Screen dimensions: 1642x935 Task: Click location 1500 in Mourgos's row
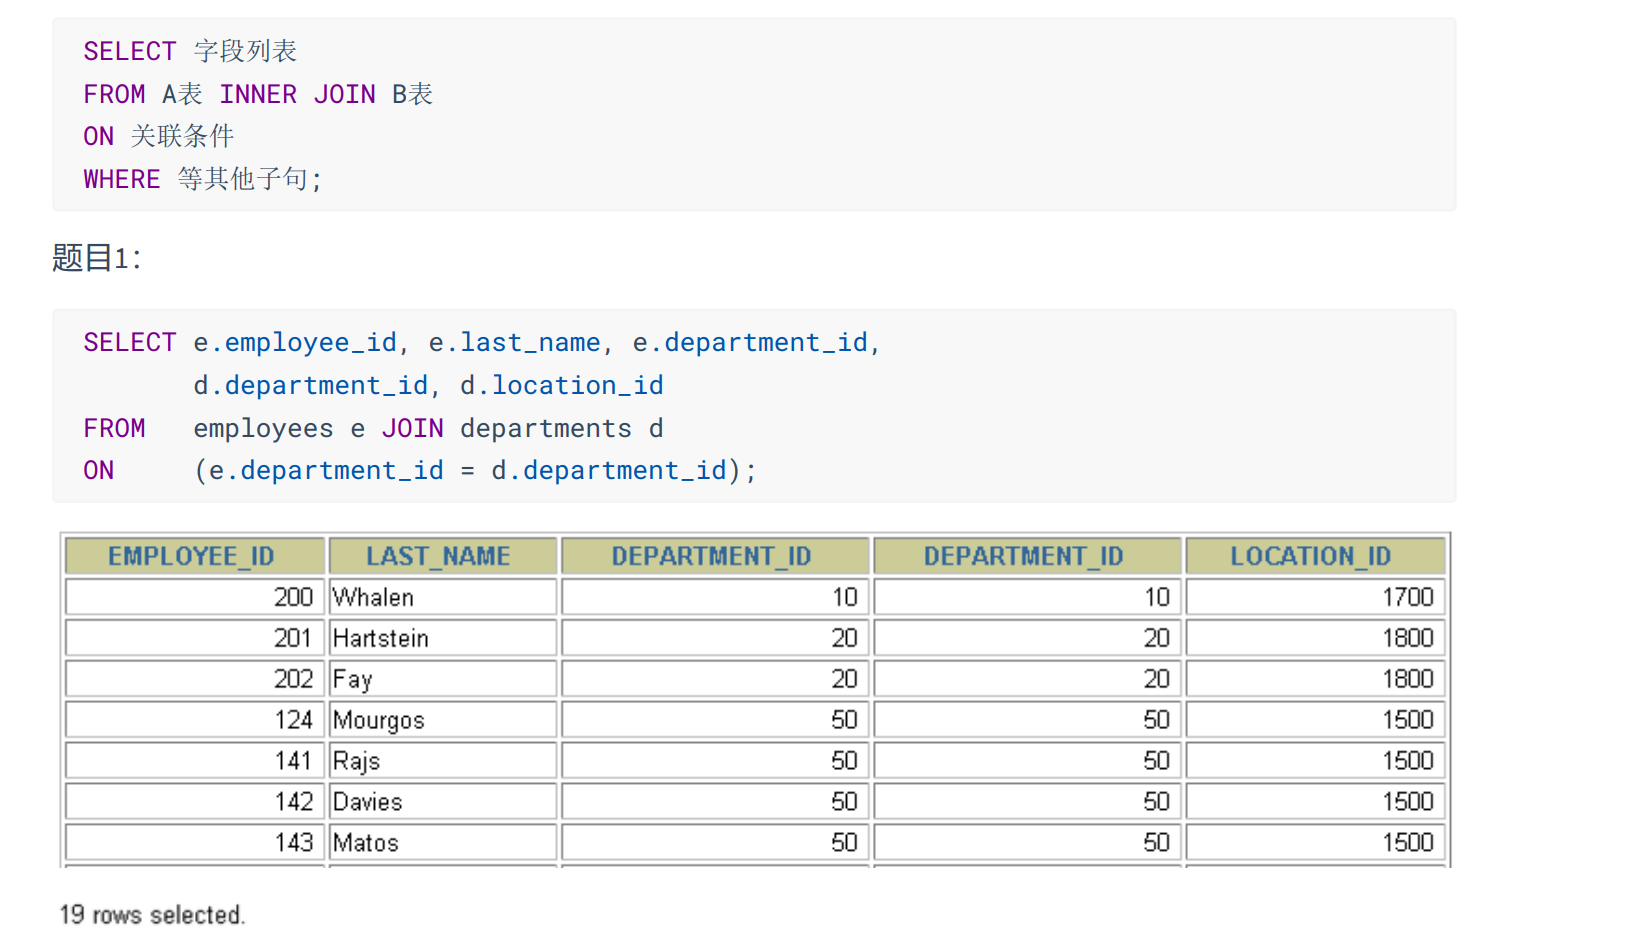pyautogui.click(x=1315, y=720)
